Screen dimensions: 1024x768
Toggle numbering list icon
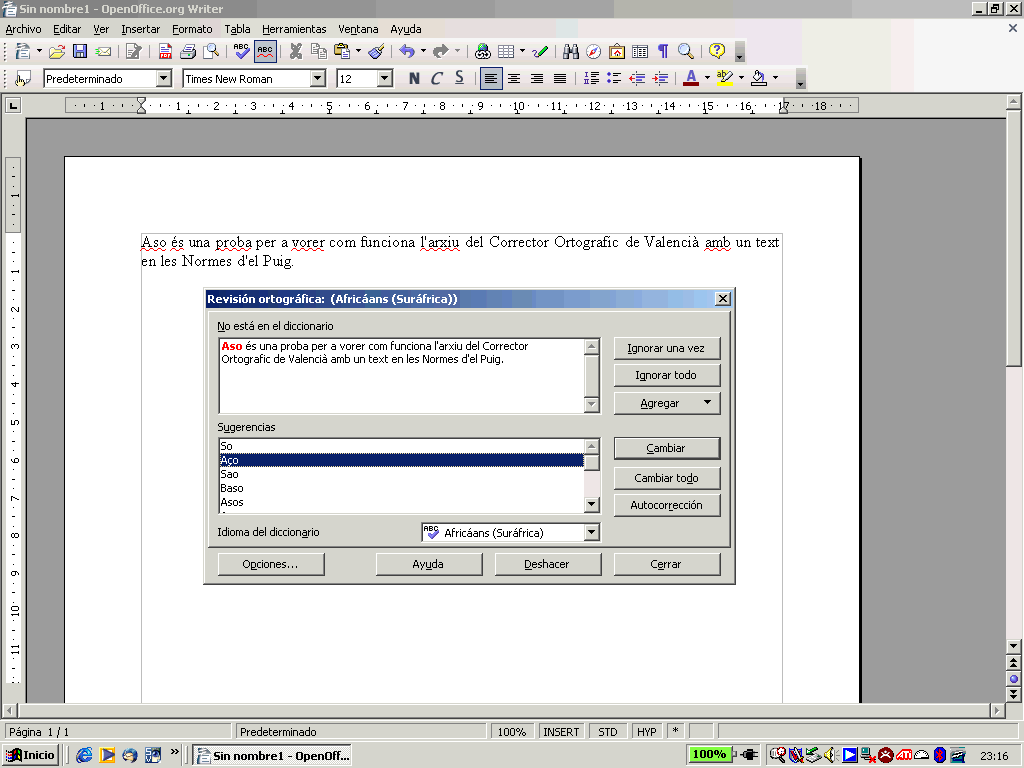pyautogui.click(x=591, y=79)
